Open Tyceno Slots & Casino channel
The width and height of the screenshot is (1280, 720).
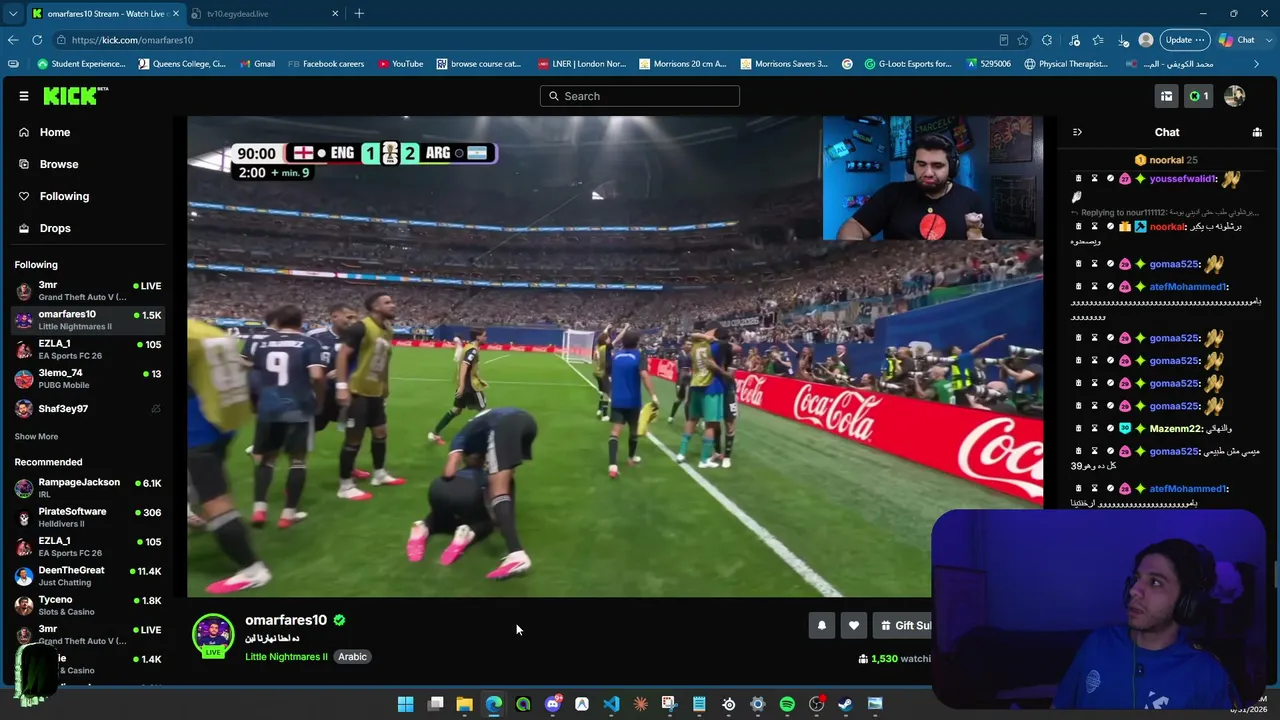[x=88, y=605]
